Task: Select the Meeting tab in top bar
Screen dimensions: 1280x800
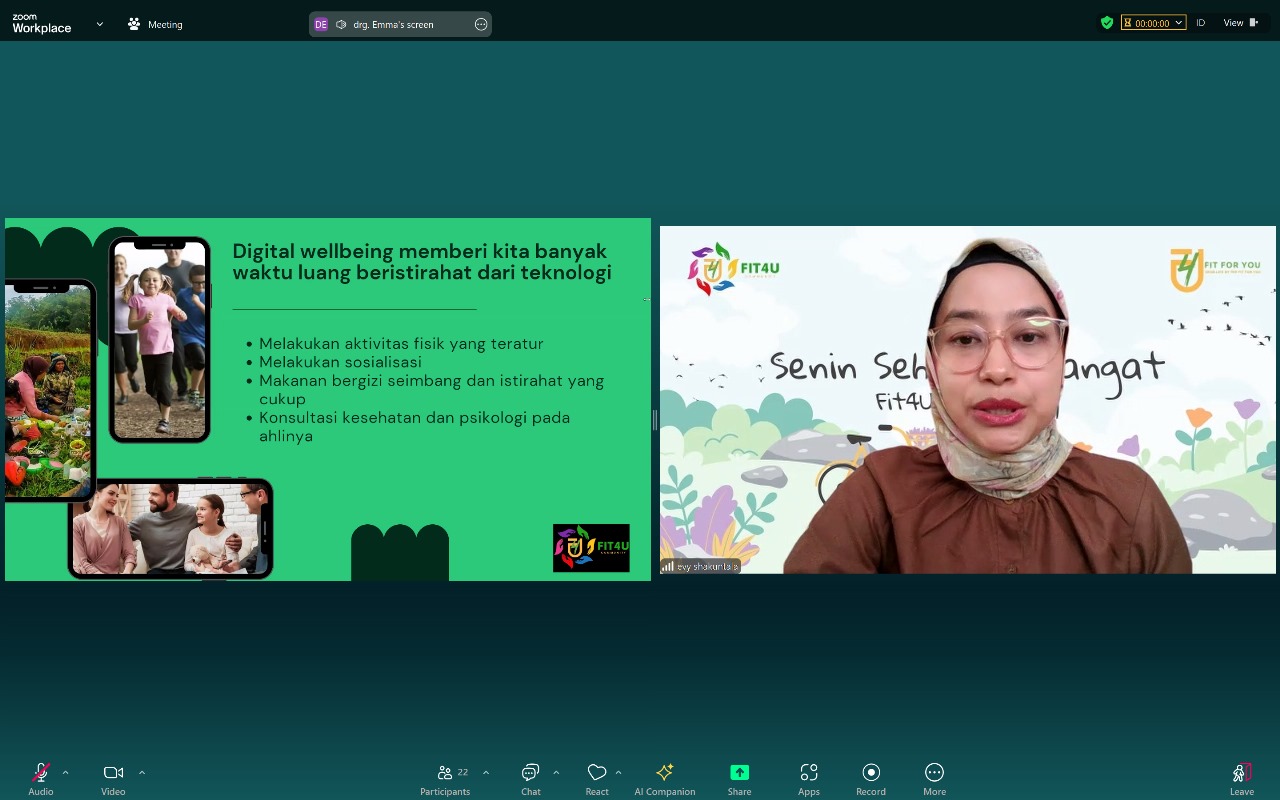Action: click(x=155, y=24)
